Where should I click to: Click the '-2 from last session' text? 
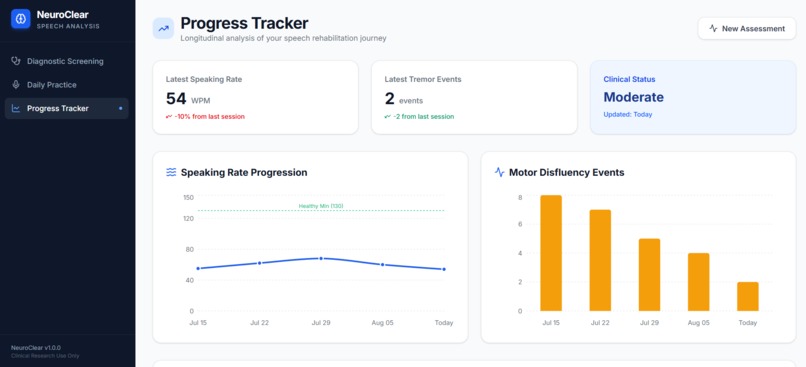pos(424,117)
